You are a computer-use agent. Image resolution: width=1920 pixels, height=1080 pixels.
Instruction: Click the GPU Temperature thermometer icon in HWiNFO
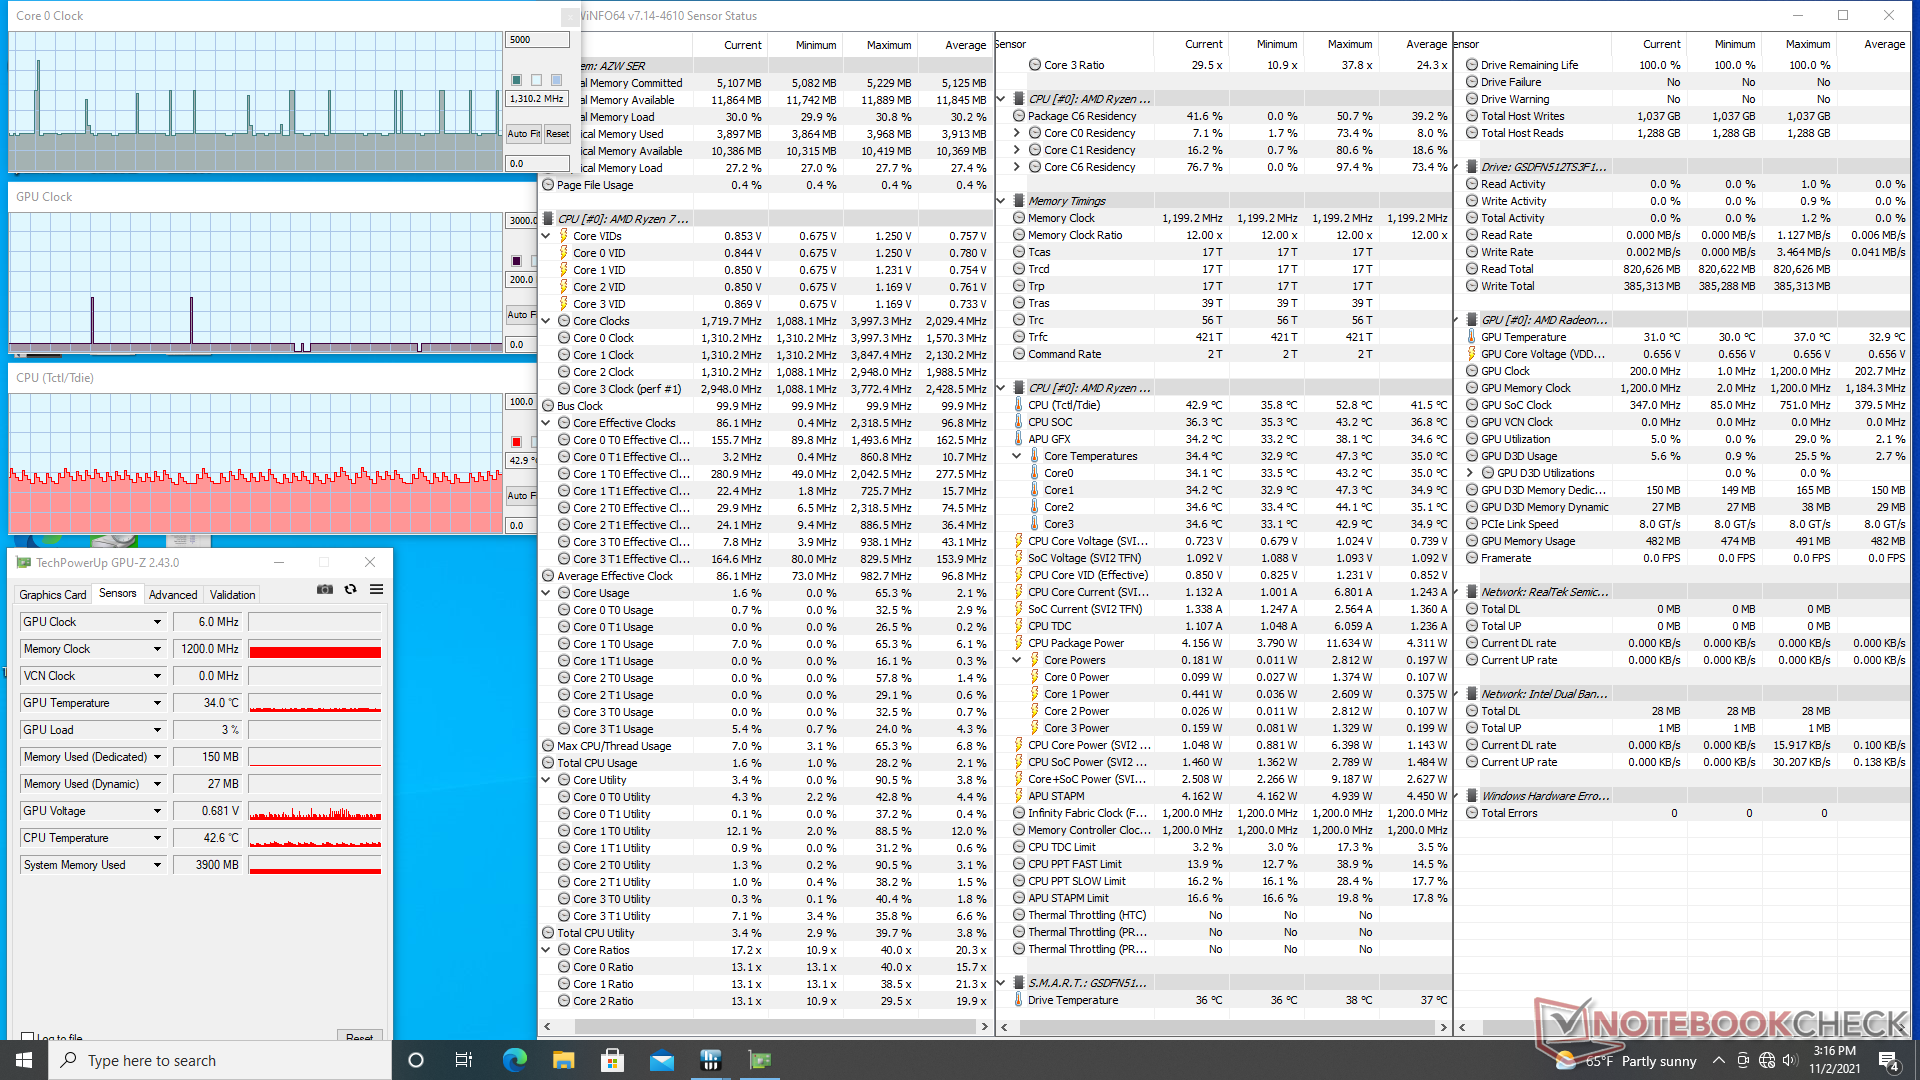[x=1472, y=337]
